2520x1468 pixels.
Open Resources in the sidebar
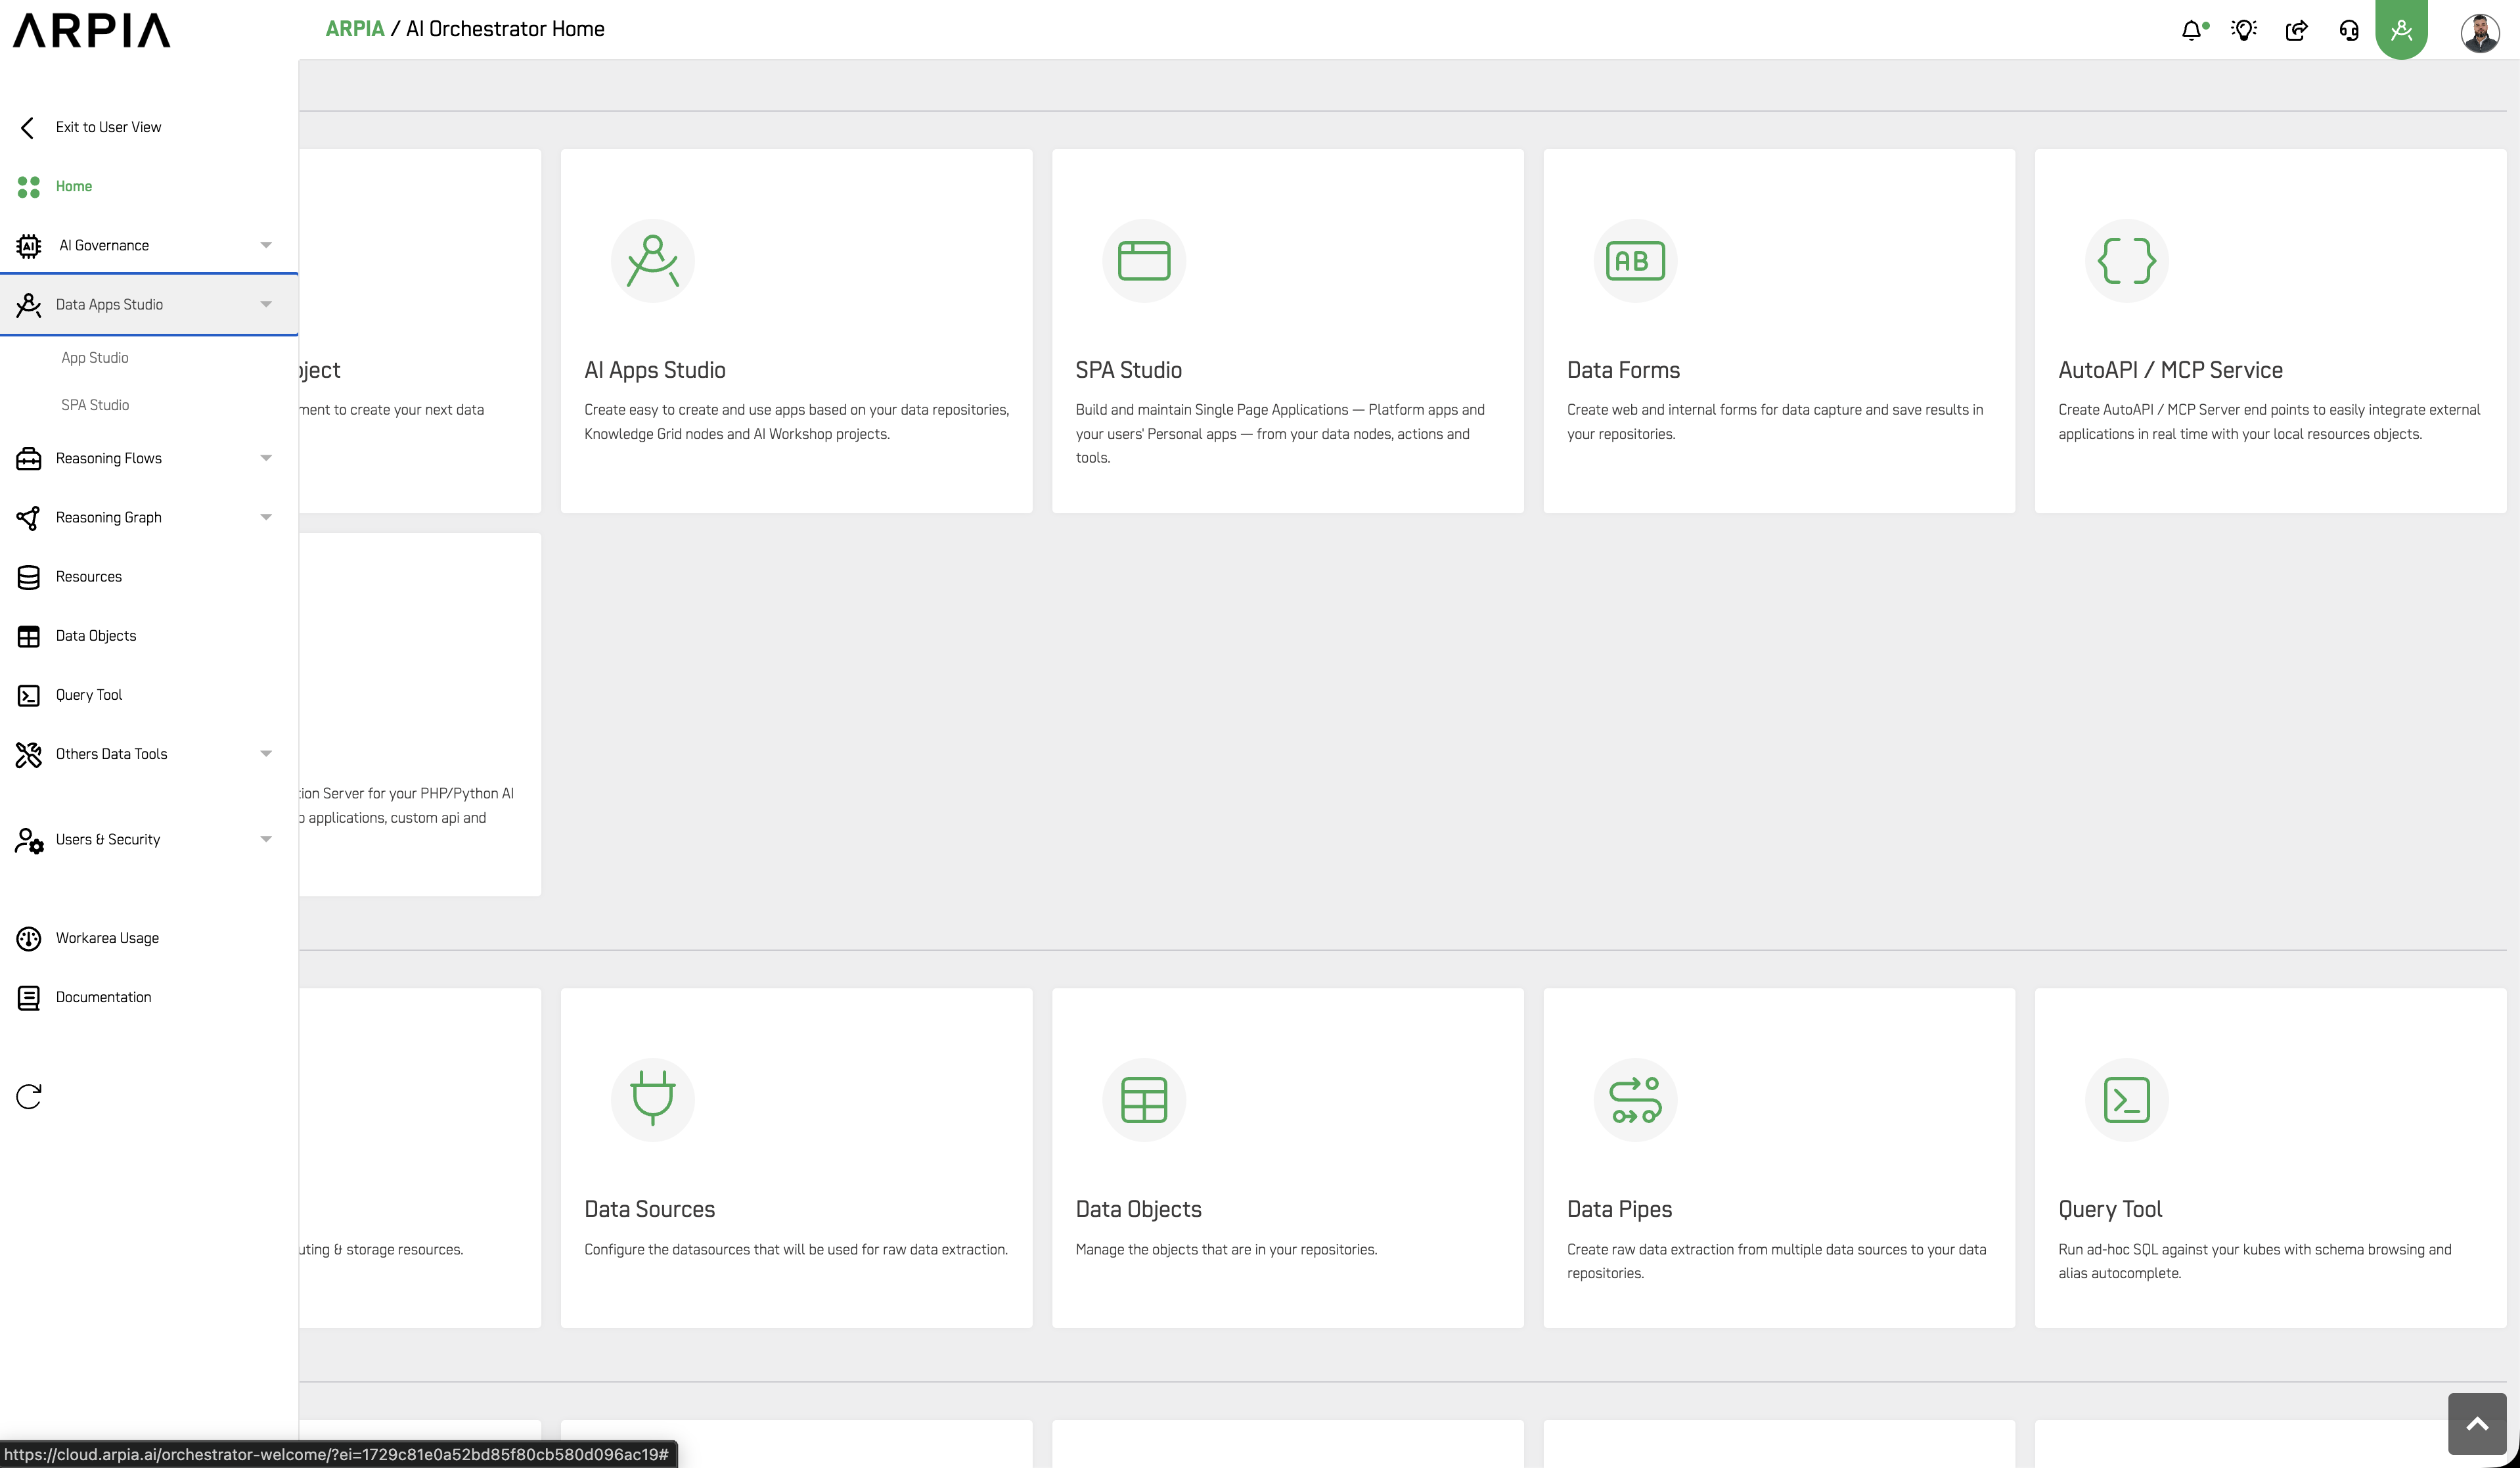89,577
